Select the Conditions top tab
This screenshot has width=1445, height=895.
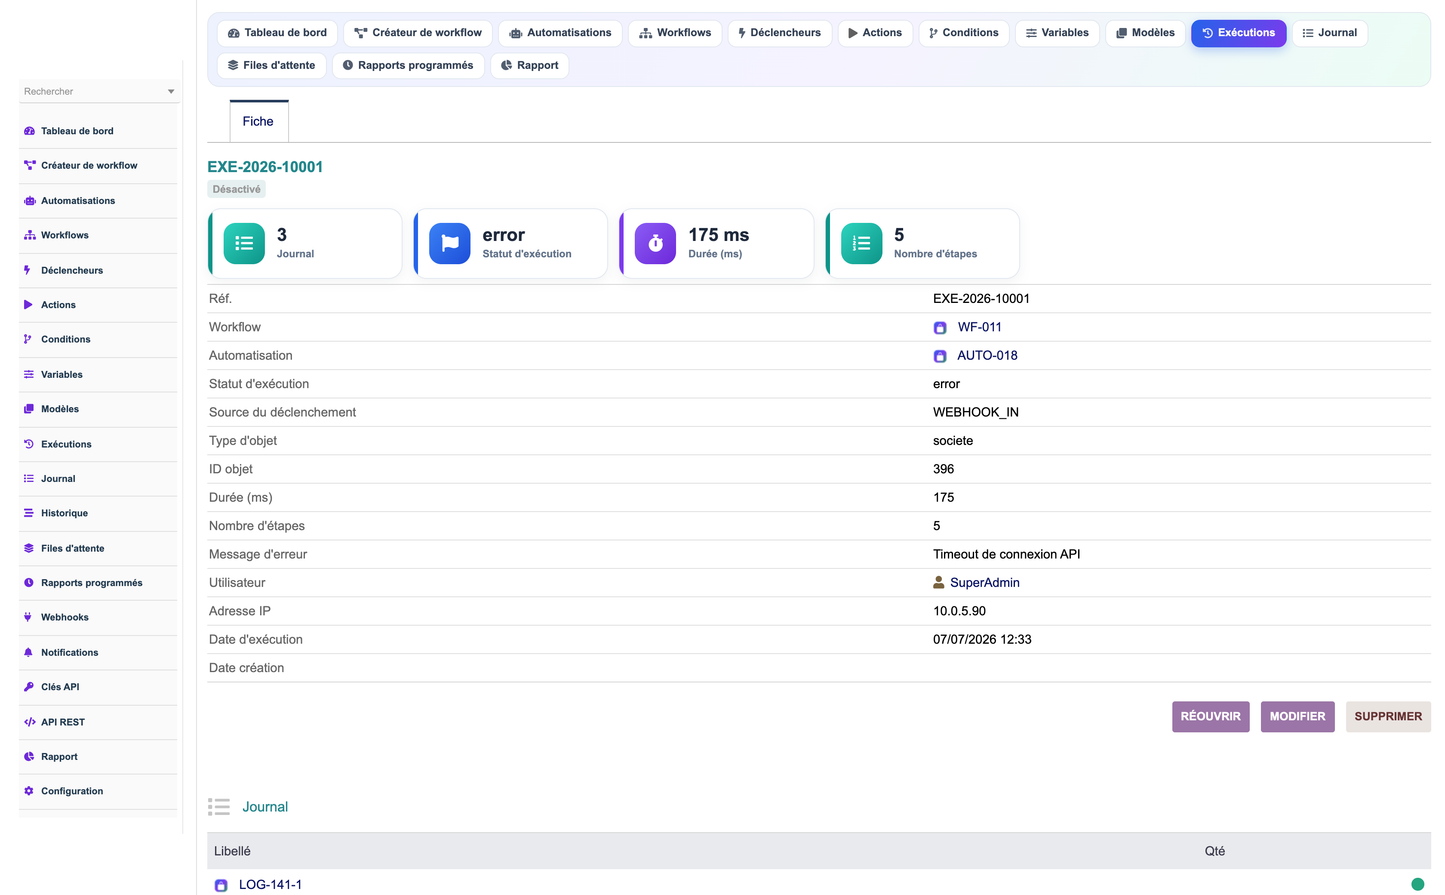tap(963, 33)
